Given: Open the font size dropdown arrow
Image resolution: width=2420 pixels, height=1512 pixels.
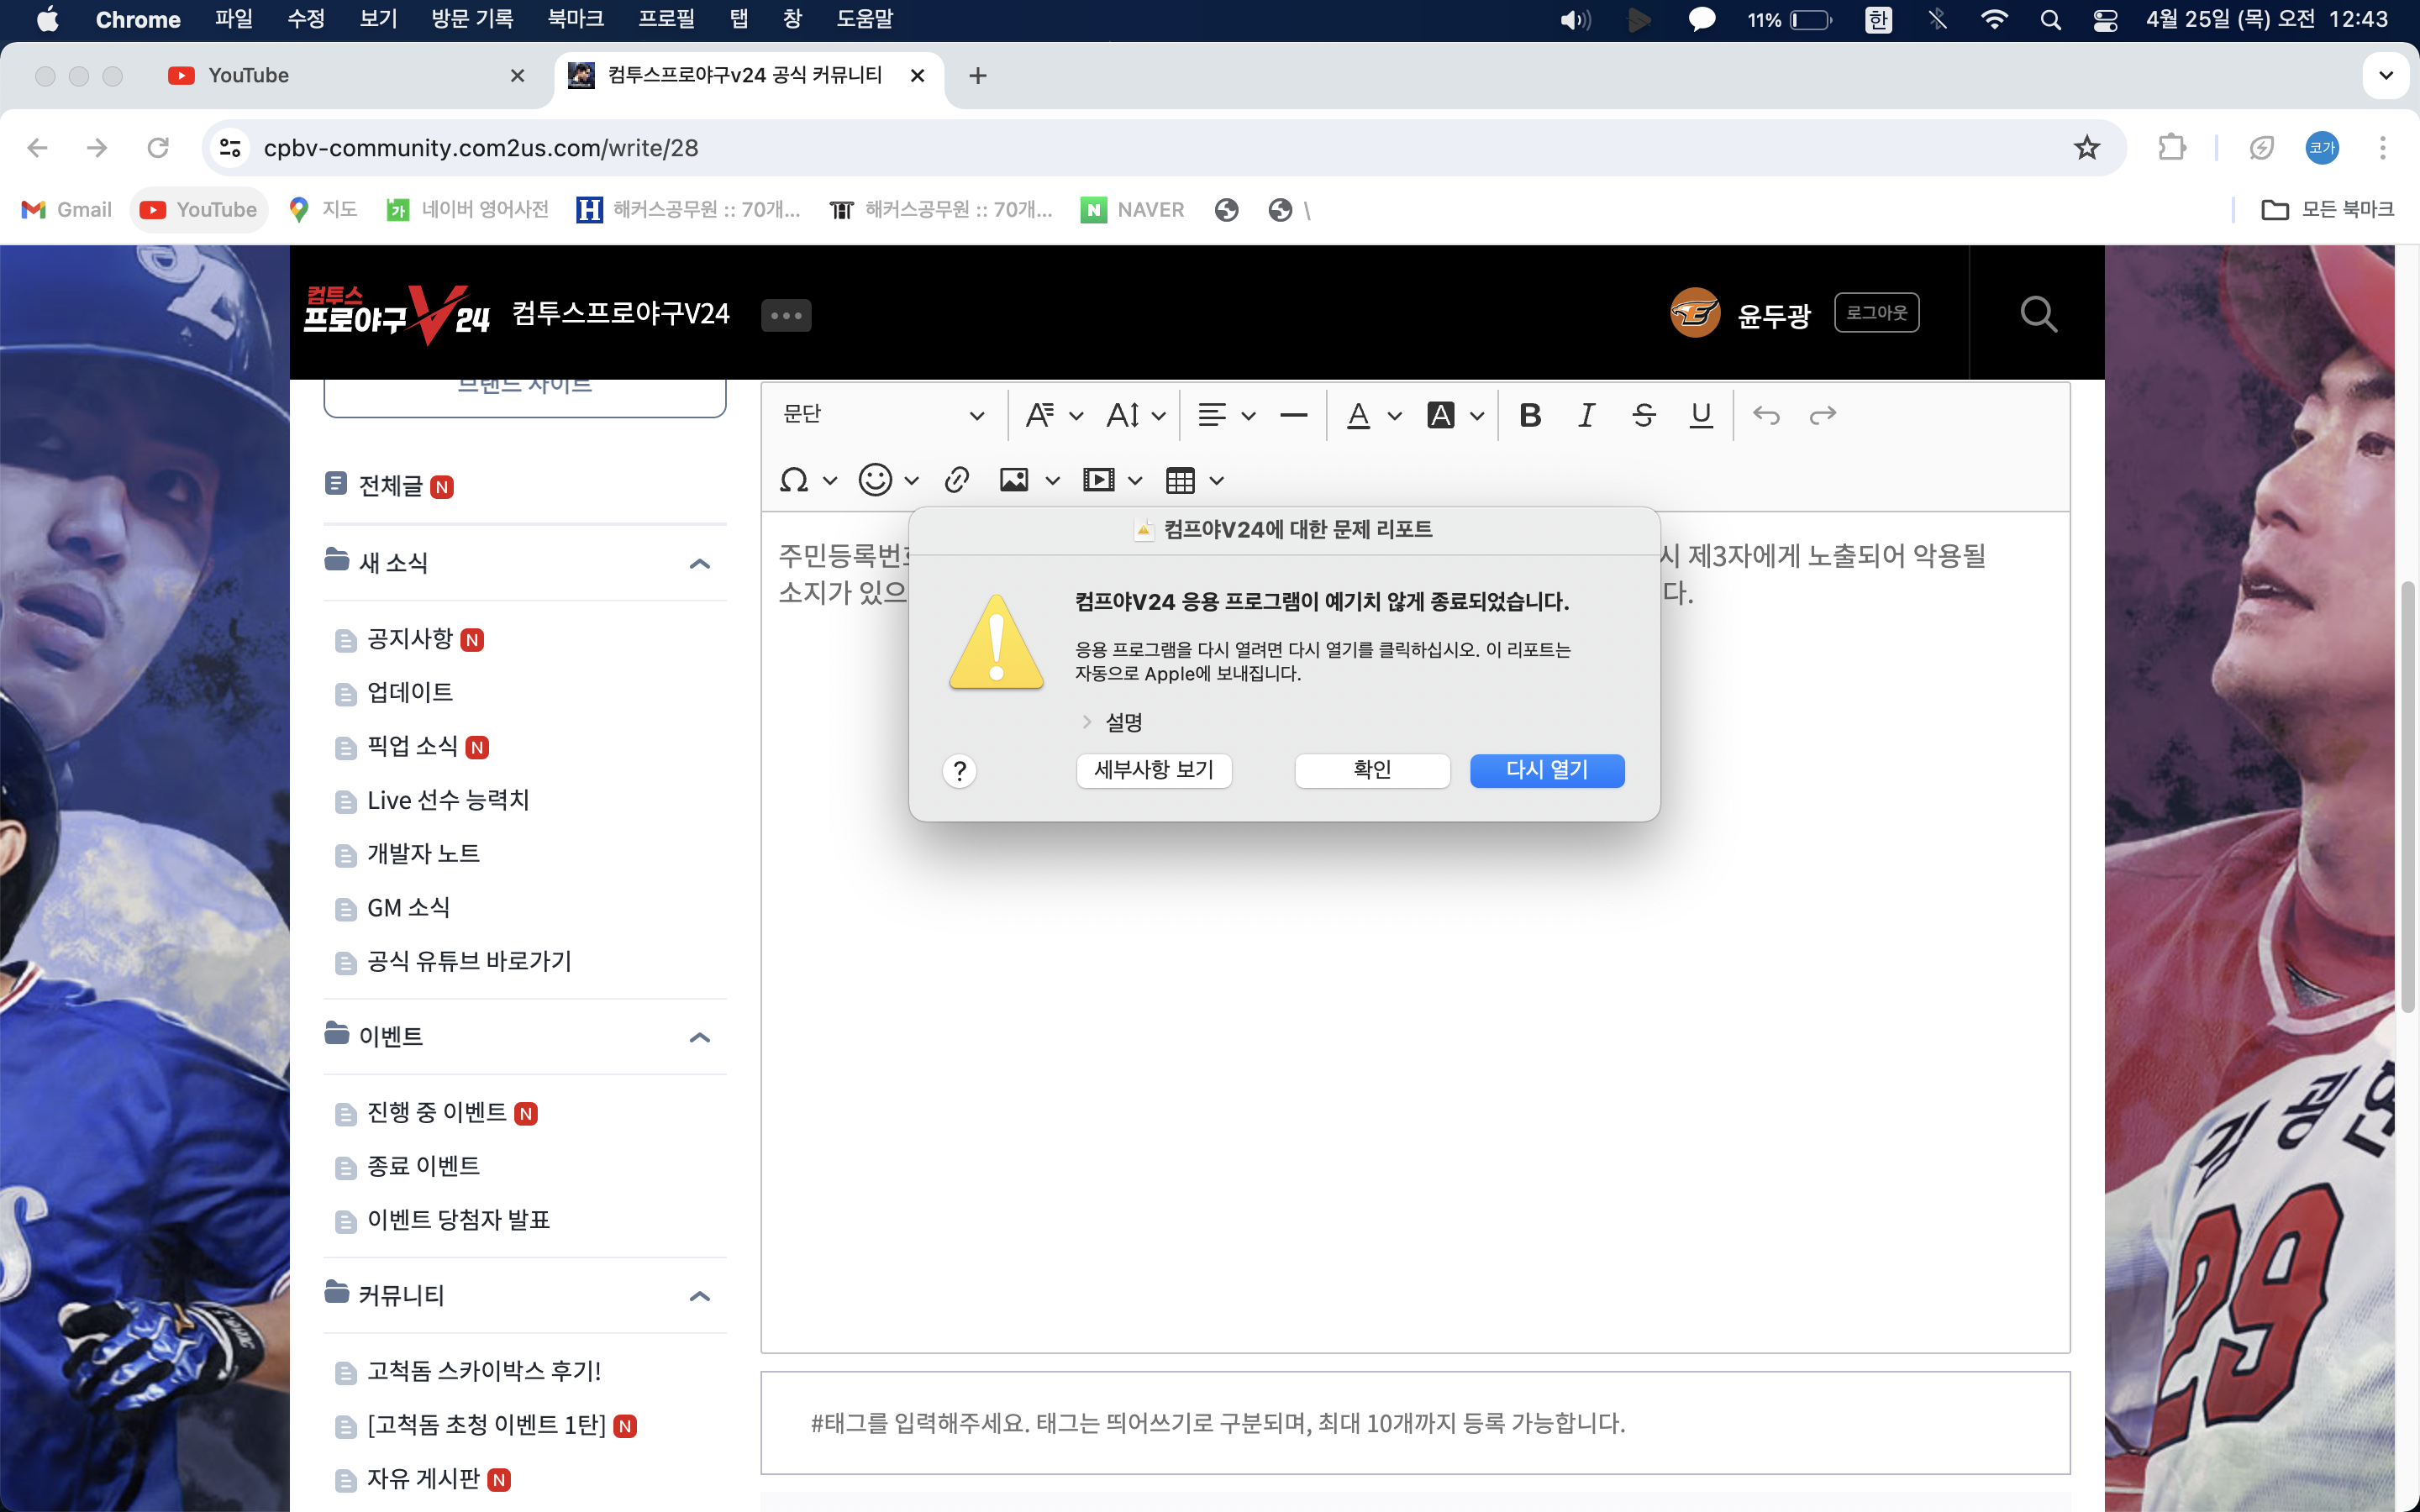Looking at the screenshot, I should (1159, 416).
